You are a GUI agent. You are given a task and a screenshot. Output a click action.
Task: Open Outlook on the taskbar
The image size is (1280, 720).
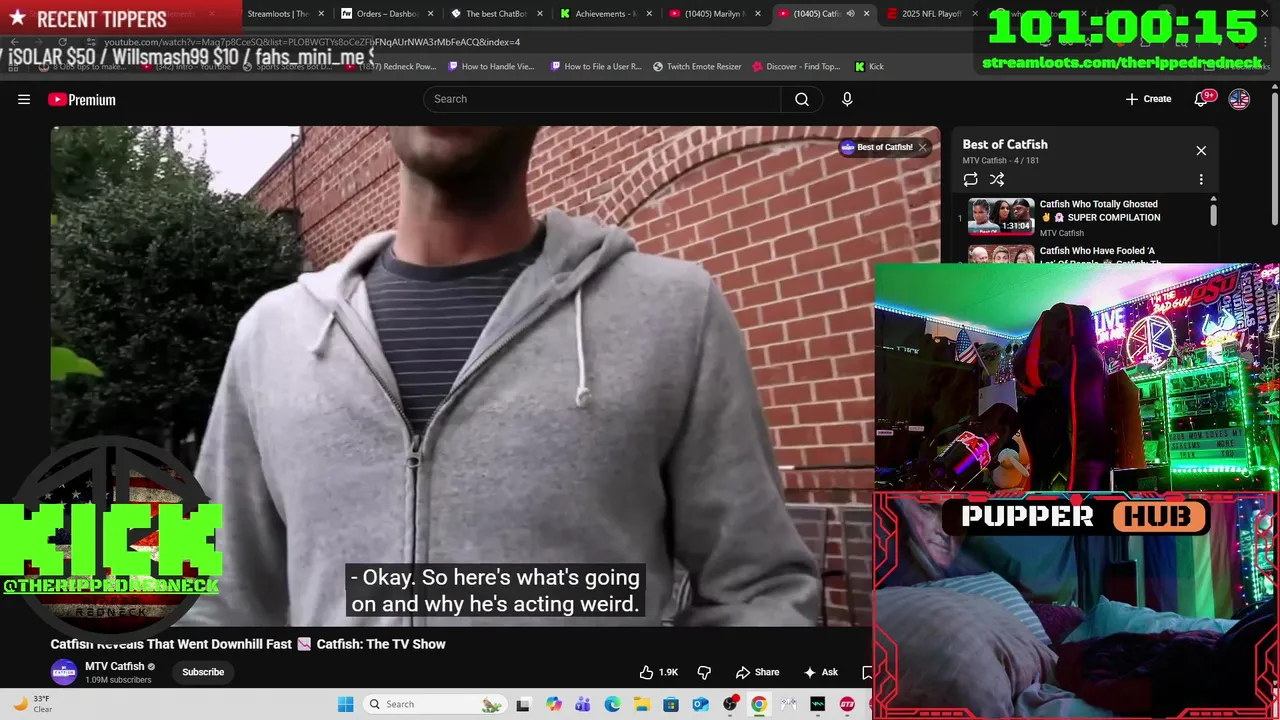(700, 704)
